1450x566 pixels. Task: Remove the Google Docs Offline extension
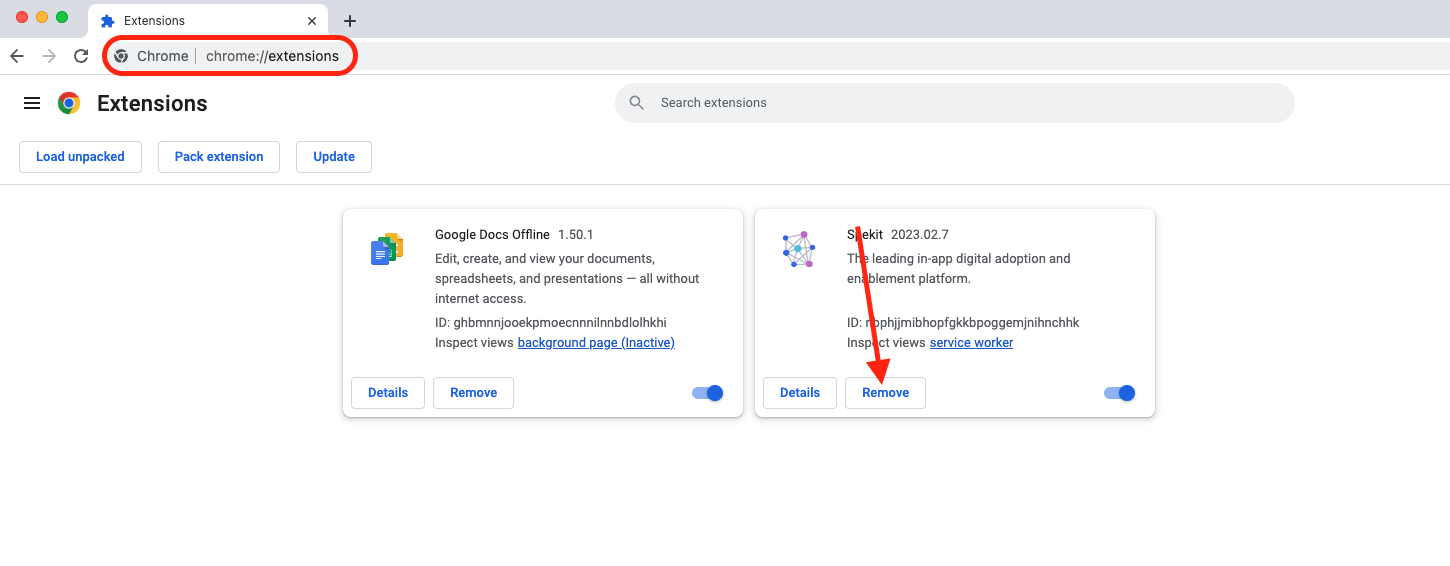click(x=473, y=393)
